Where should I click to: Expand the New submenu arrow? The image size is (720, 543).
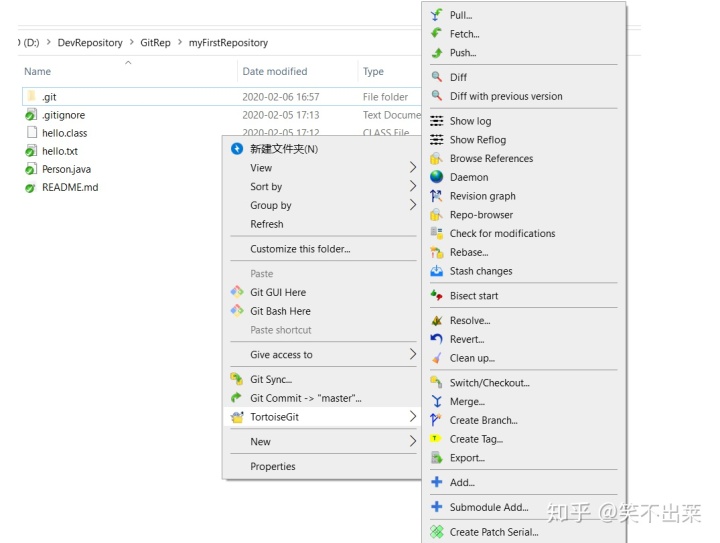tap(412, 441)
